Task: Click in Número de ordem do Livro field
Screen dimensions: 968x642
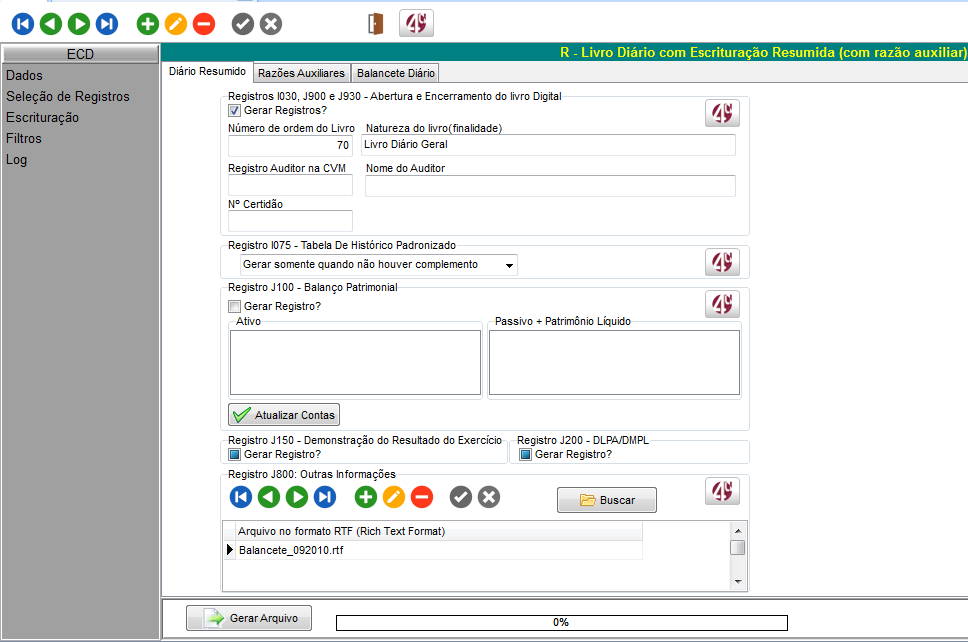Action: [x=290, y=145]
